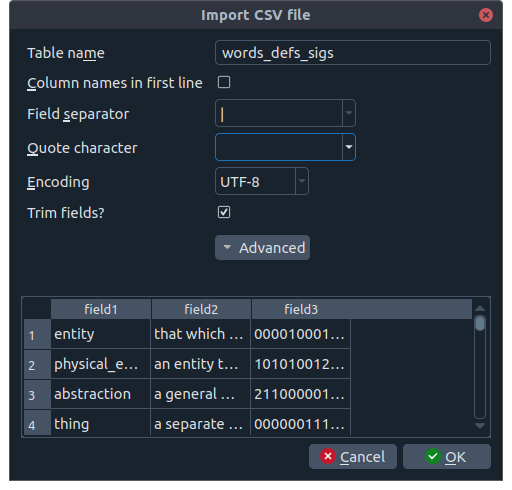Open the Field separator dropdown arrow
Screen dimensions: 512x490
[349, 113]
